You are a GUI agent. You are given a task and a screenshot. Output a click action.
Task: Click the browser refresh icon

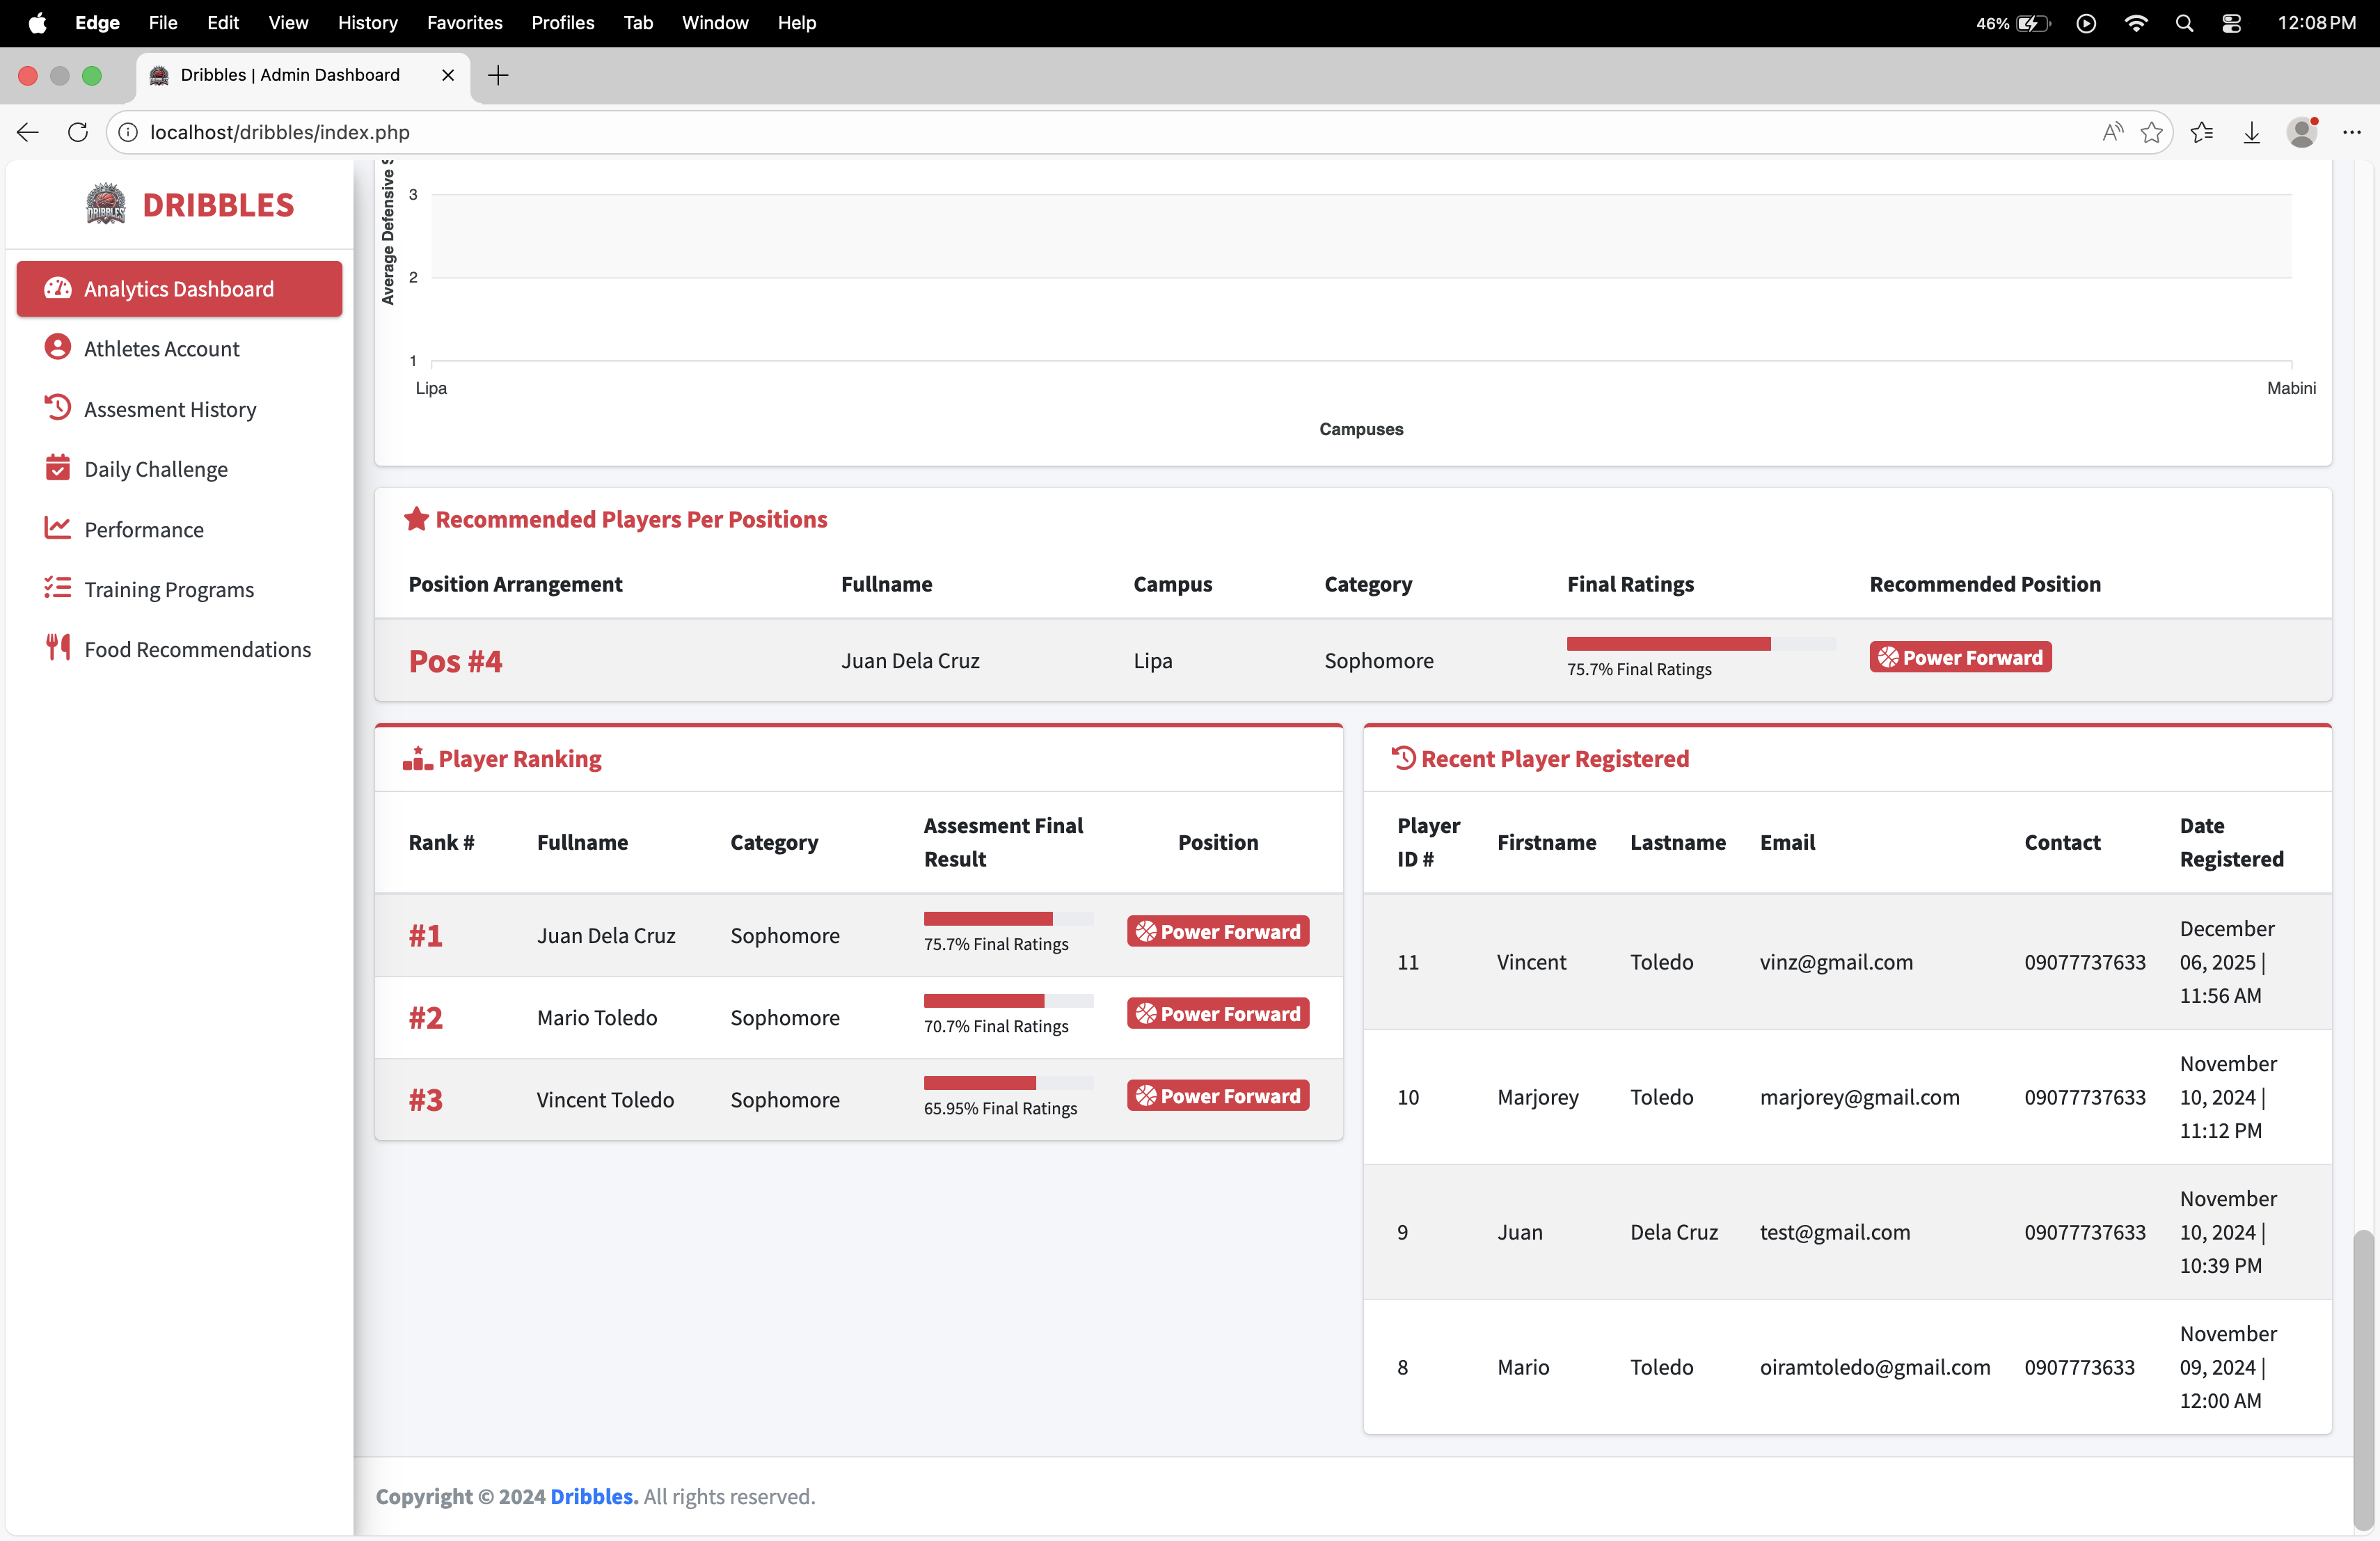(x=77, y=132)
